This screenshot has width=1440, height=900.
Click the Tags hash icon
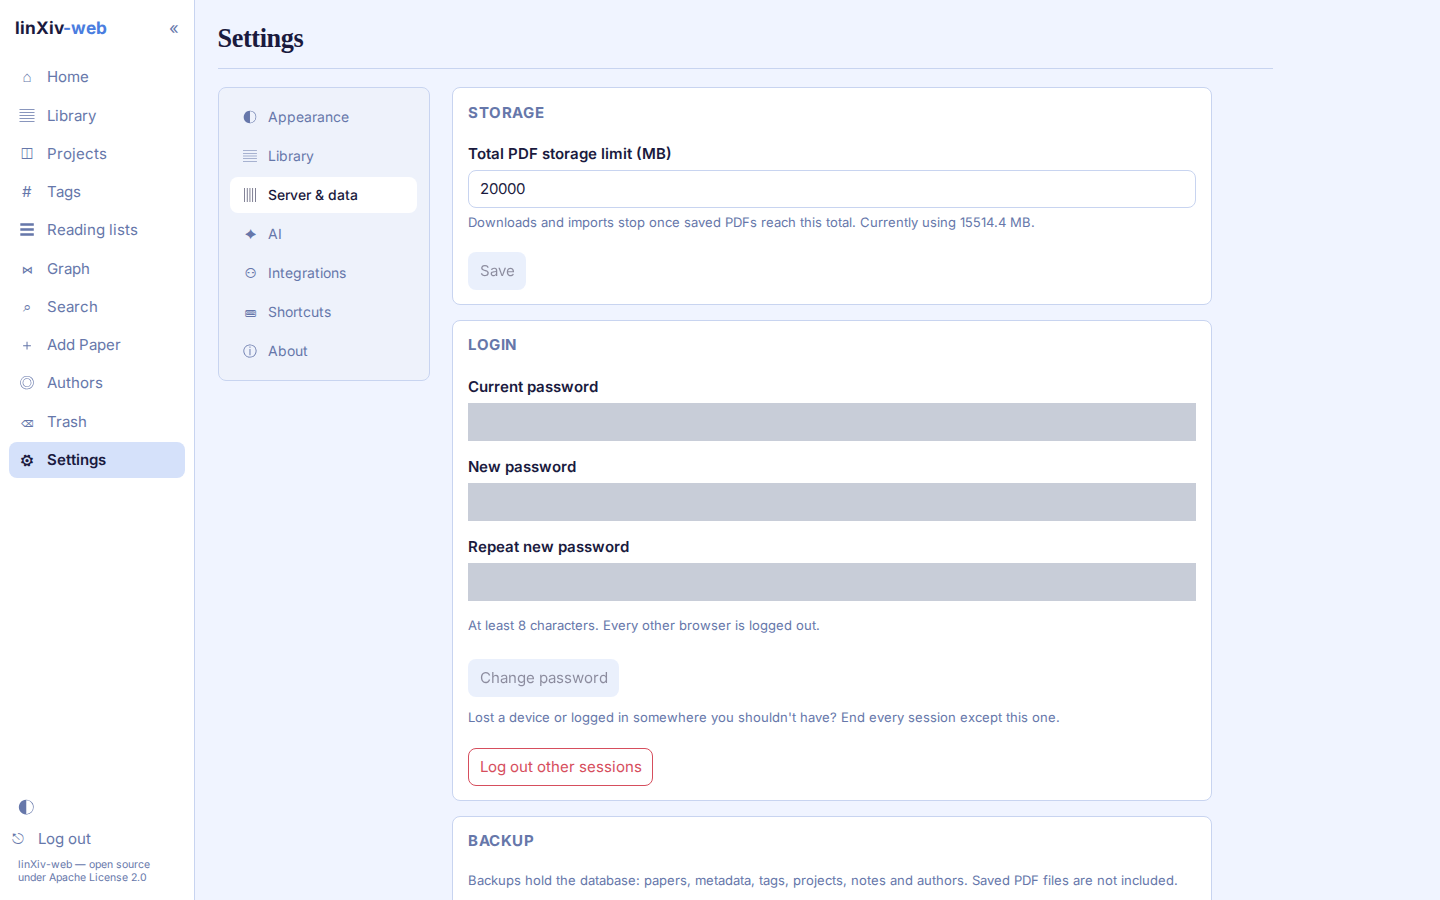point(27,192)
